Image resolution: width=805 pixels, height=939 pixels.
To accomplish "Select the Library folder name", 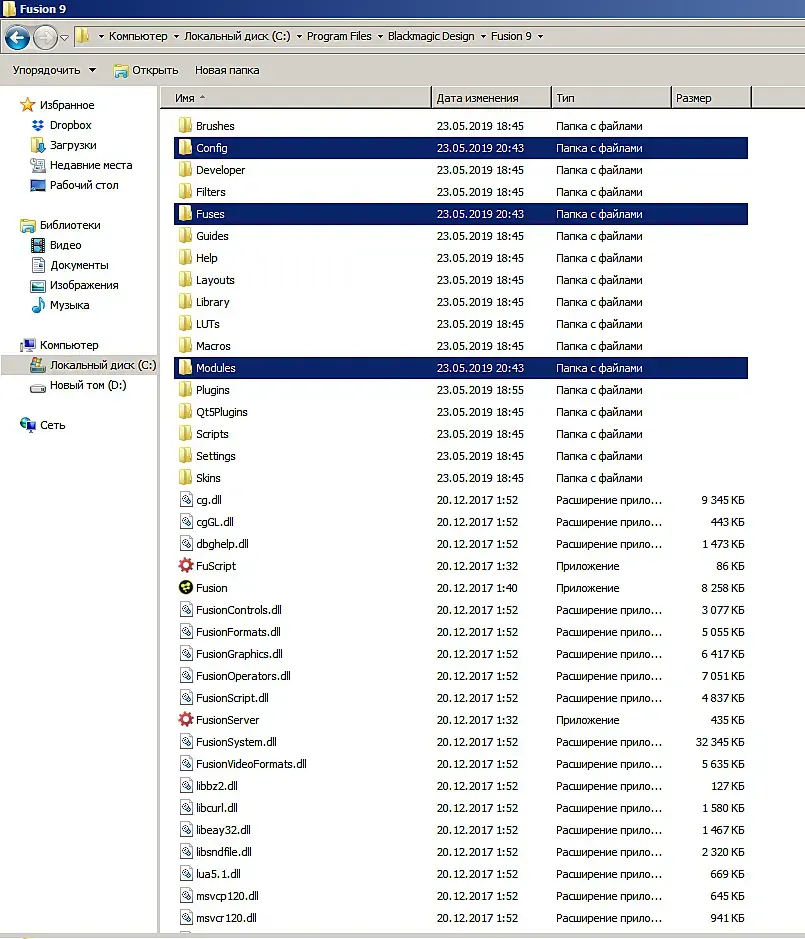I will click(x=213, y=302).
